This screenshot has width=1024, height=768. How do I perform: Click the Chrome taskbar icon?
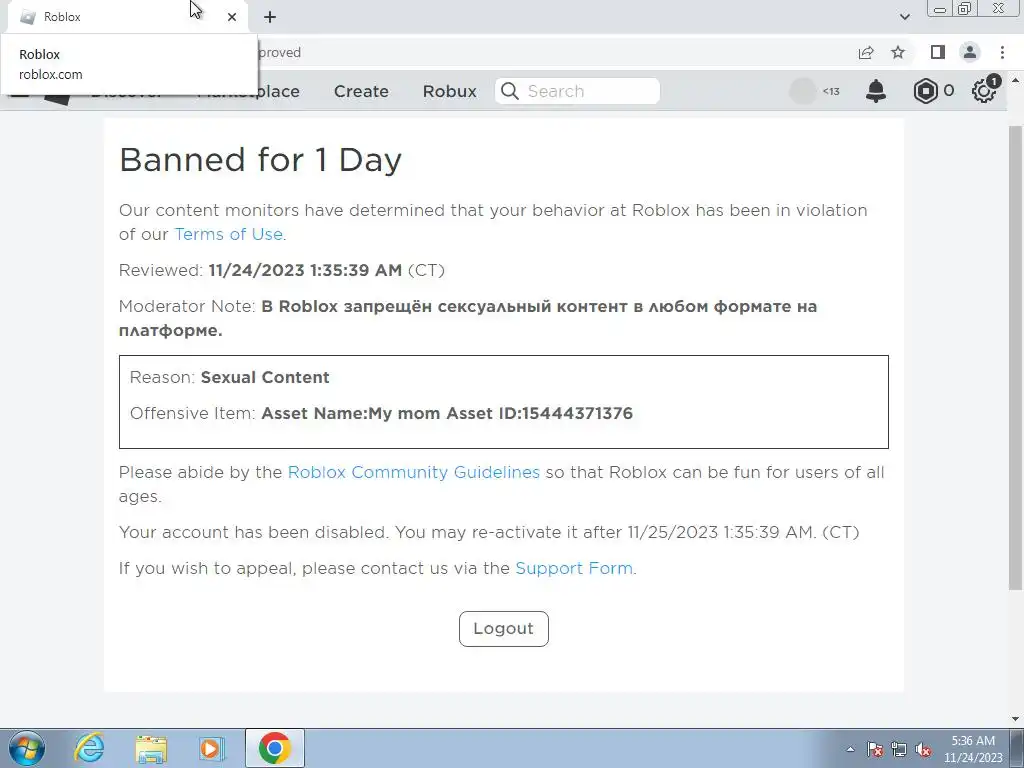(x=274, y=748)
